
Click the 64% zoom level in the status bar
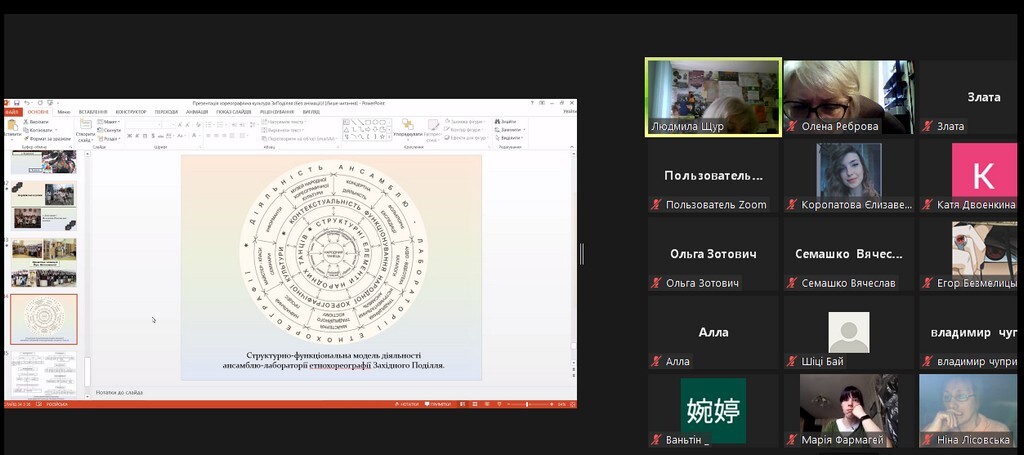coord(562,404)
